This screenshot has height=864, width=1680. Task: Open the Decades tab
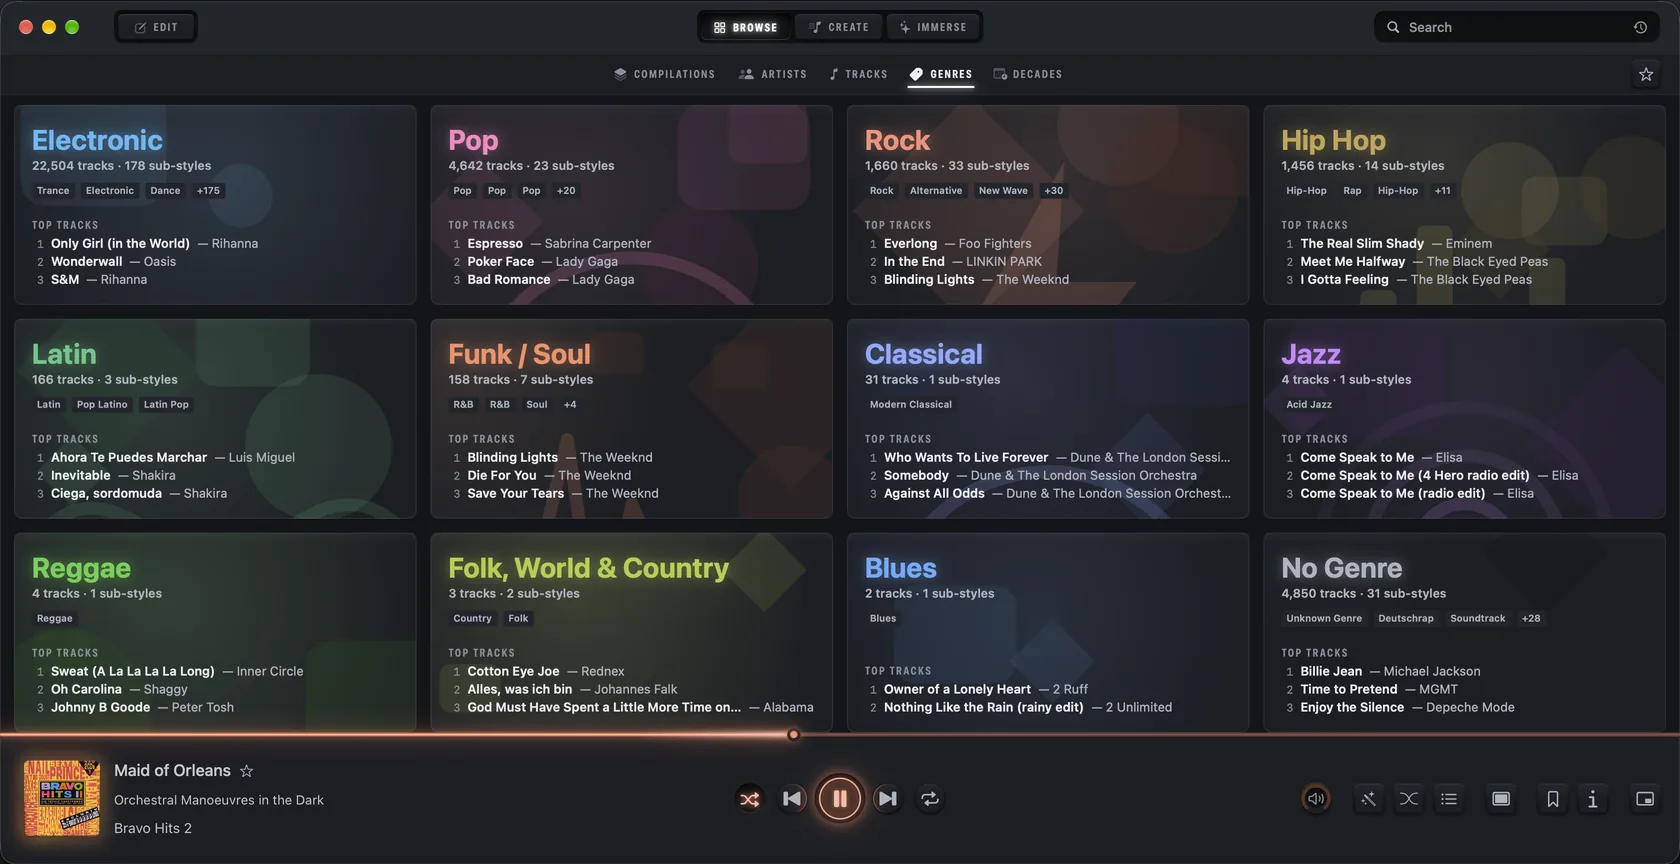pyautogui.click(x=1027, y=74)
